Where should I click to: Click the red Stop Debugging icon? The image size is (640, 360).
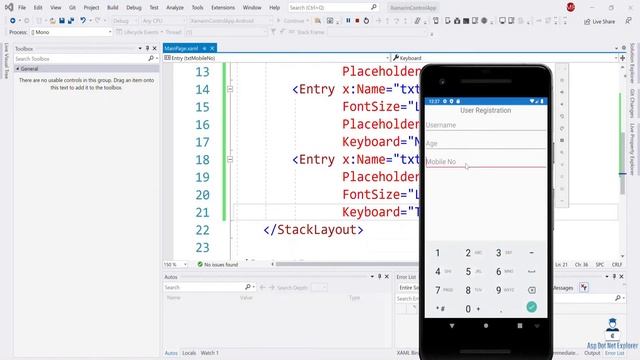click(357, 20)
